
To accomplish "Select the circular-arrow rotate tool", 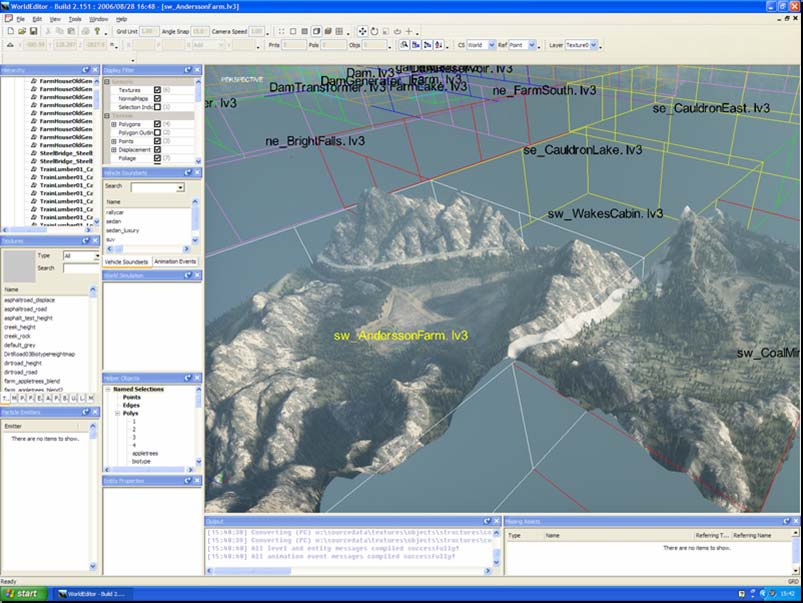I will 374,31.
